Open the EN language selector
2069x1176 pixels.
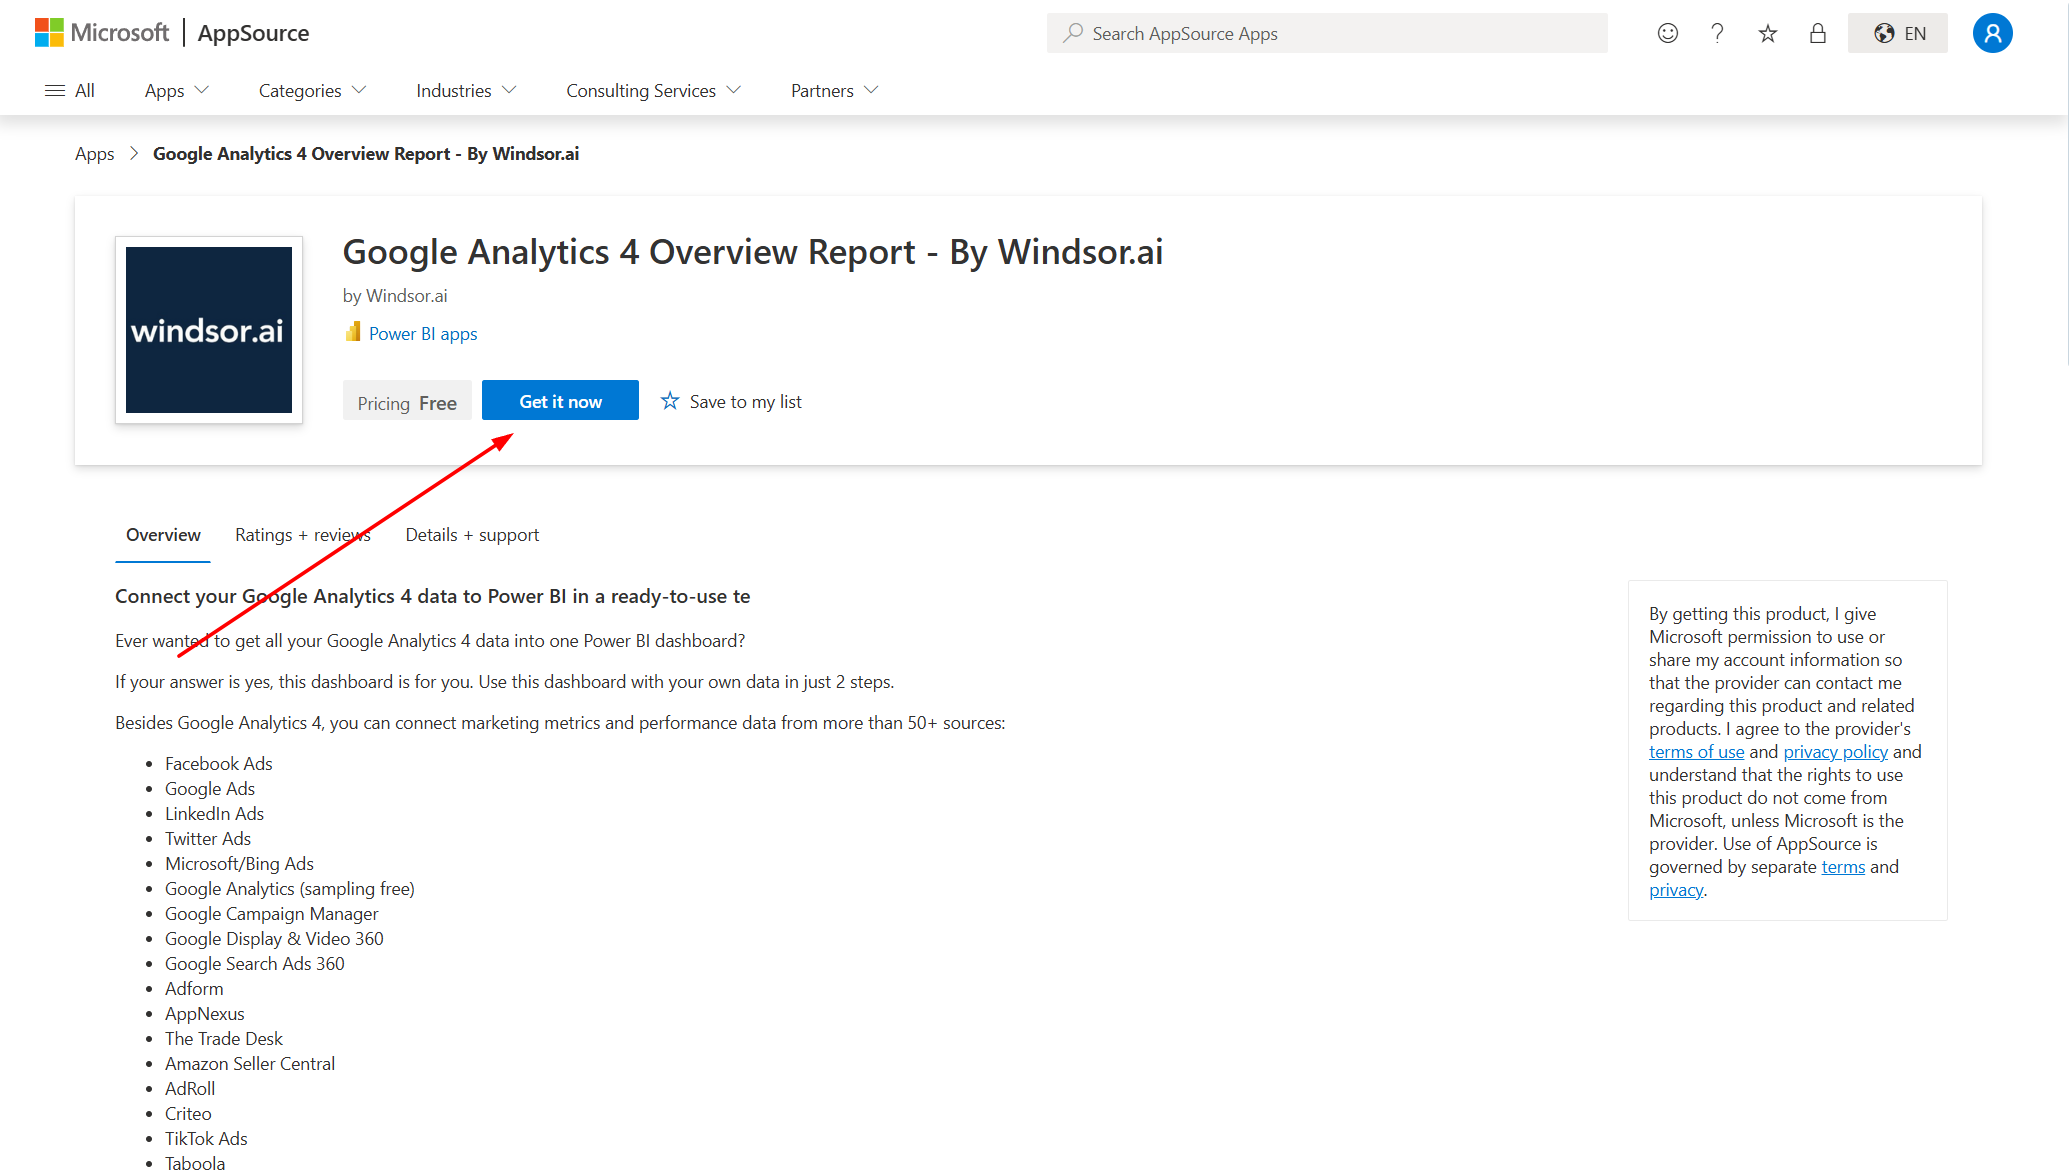[x=1898, y=33]
